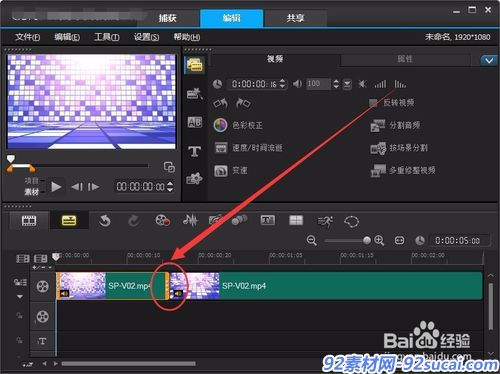
Task: Open 速度/时间流逝 speed settings
Action: click(x=248, y=148)
